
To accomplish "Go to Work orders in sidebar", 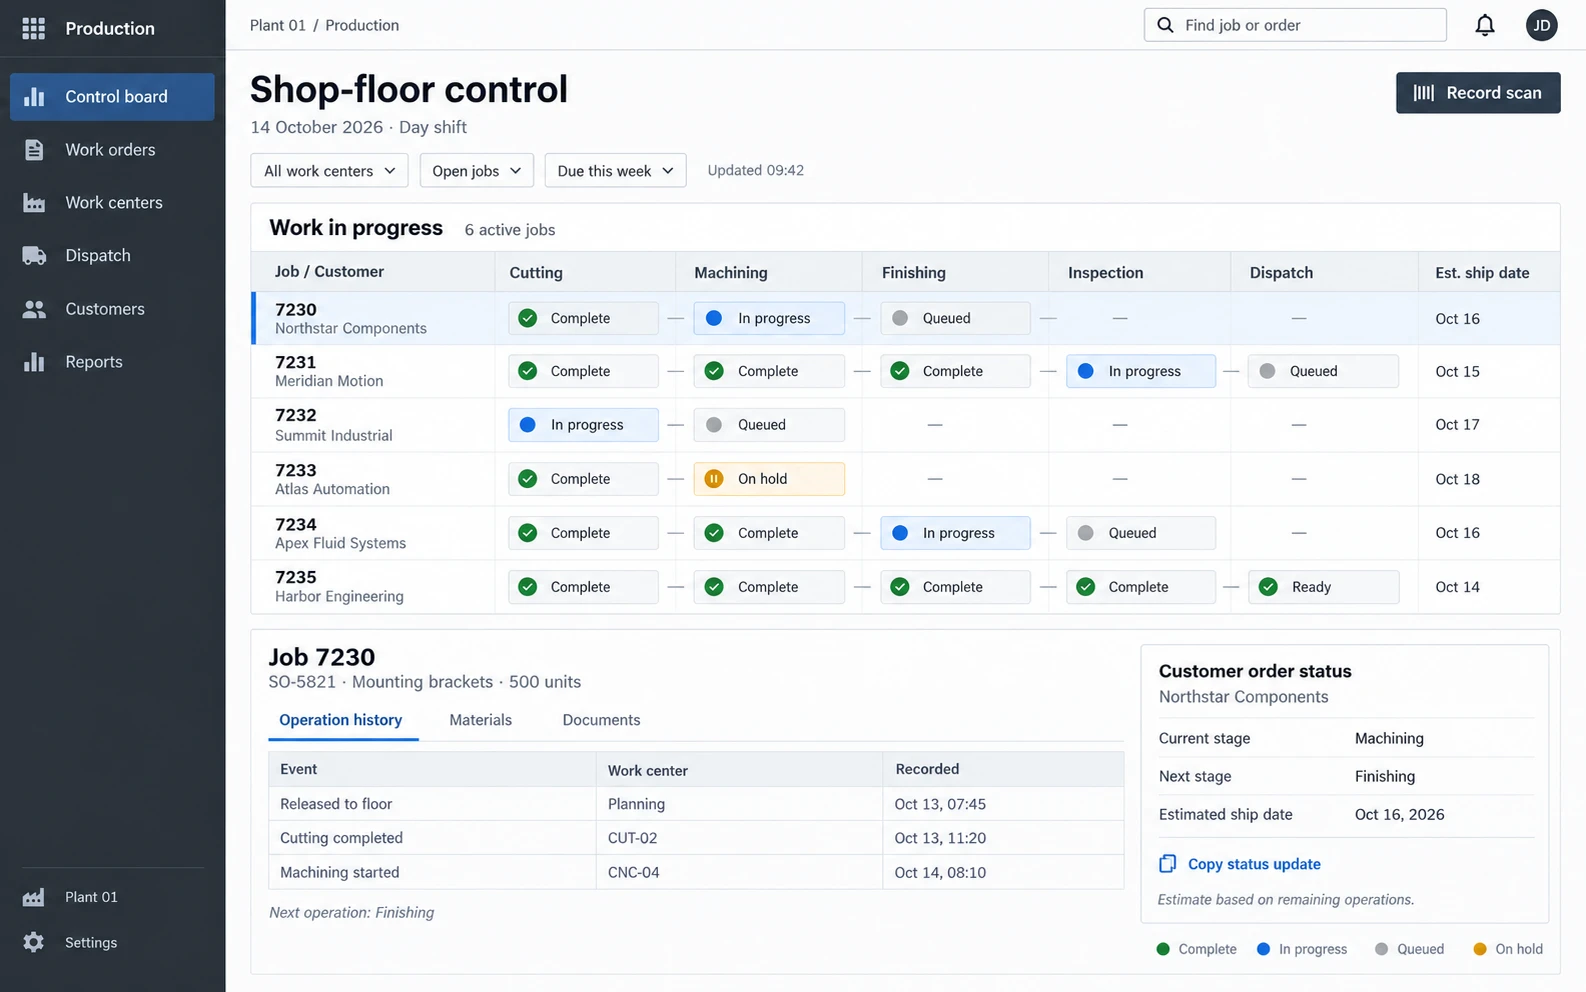I will (x=112, y=150).
